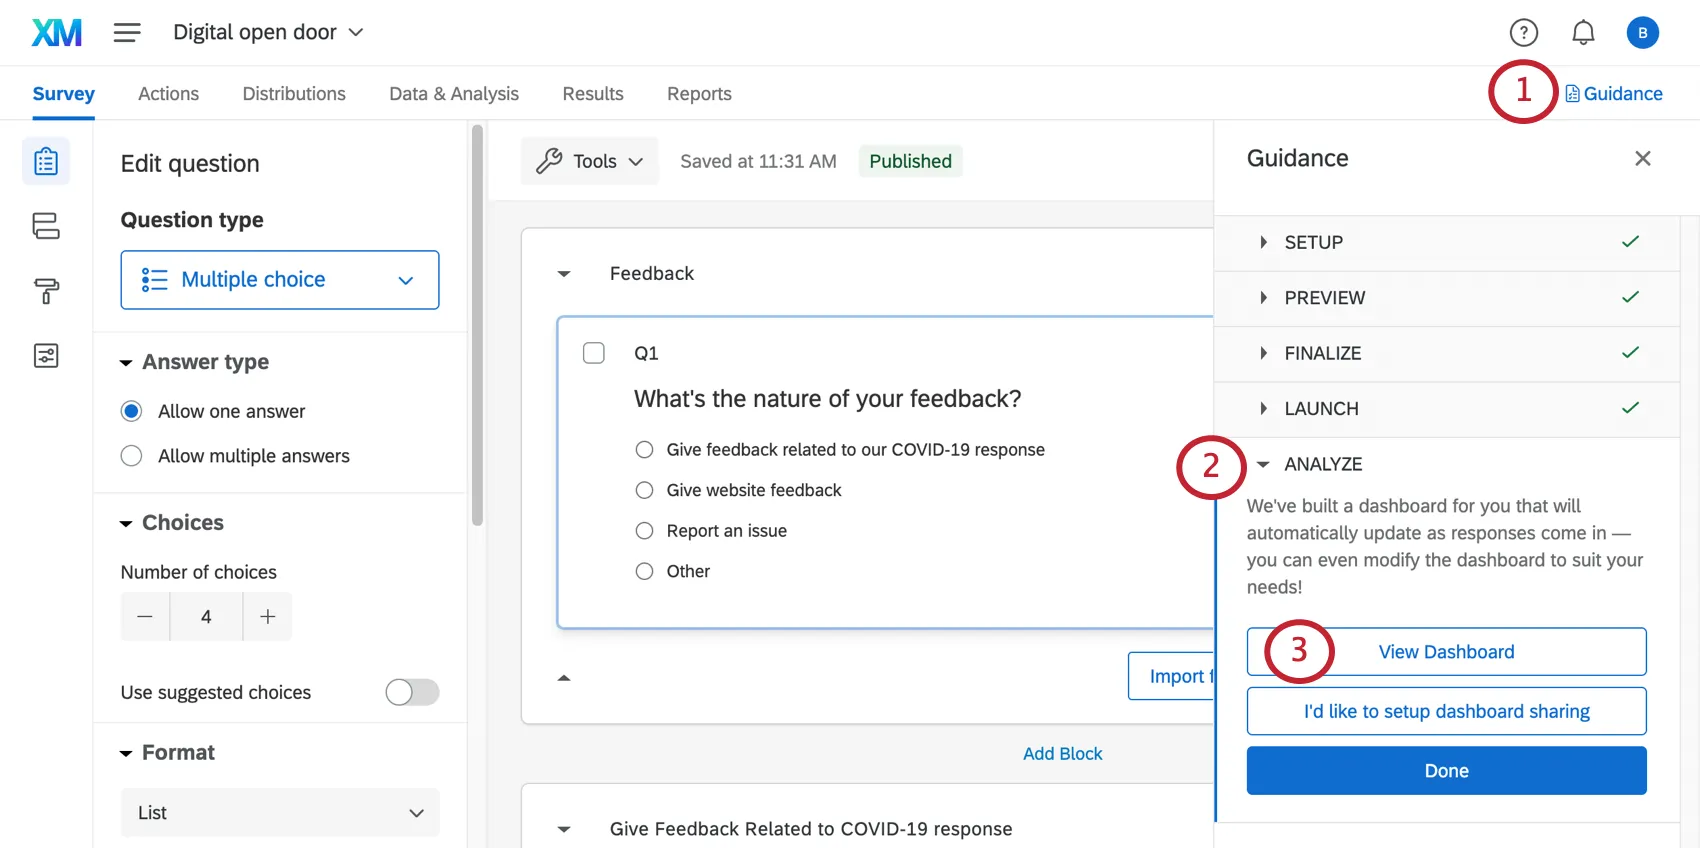Select the survey builder clipboard icon
The image size is (1700, 848).
46,161
